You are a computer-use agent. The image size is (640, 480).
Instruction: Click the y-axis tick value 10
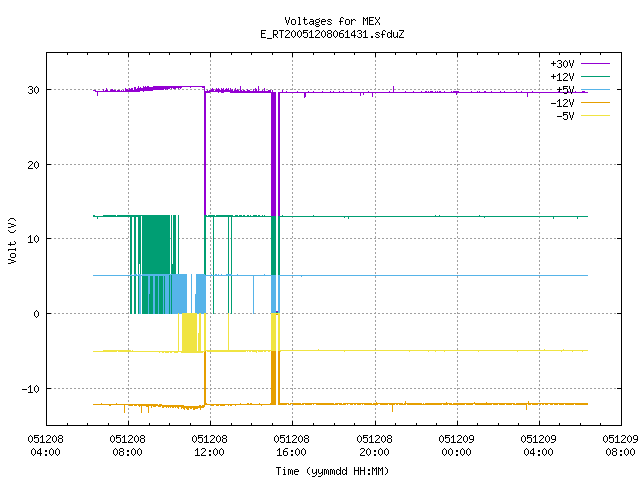pyautogui.click(x=33, y=239)
